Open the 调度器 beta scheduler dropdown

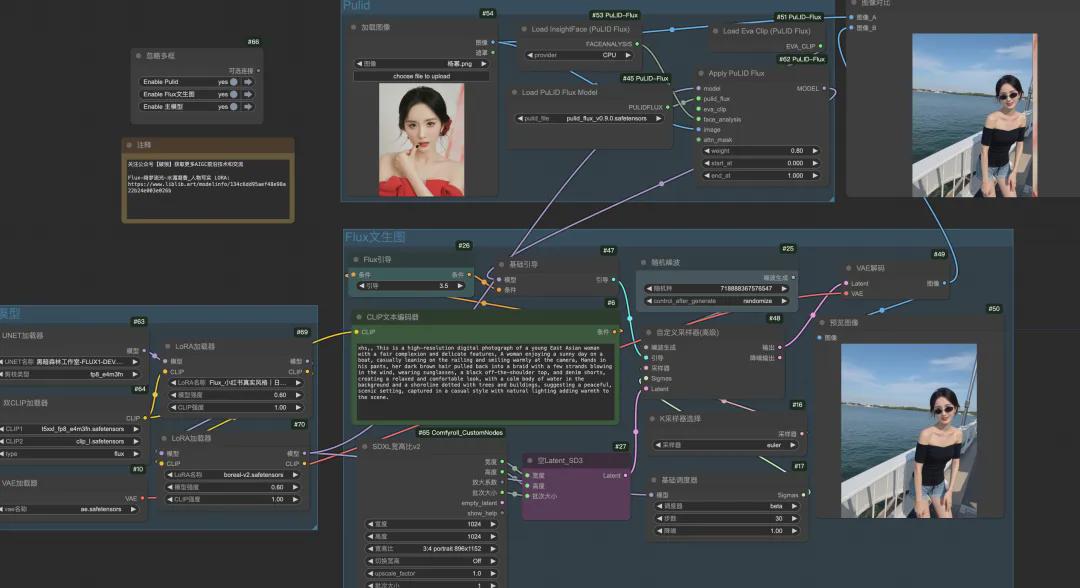pos(722,506)
